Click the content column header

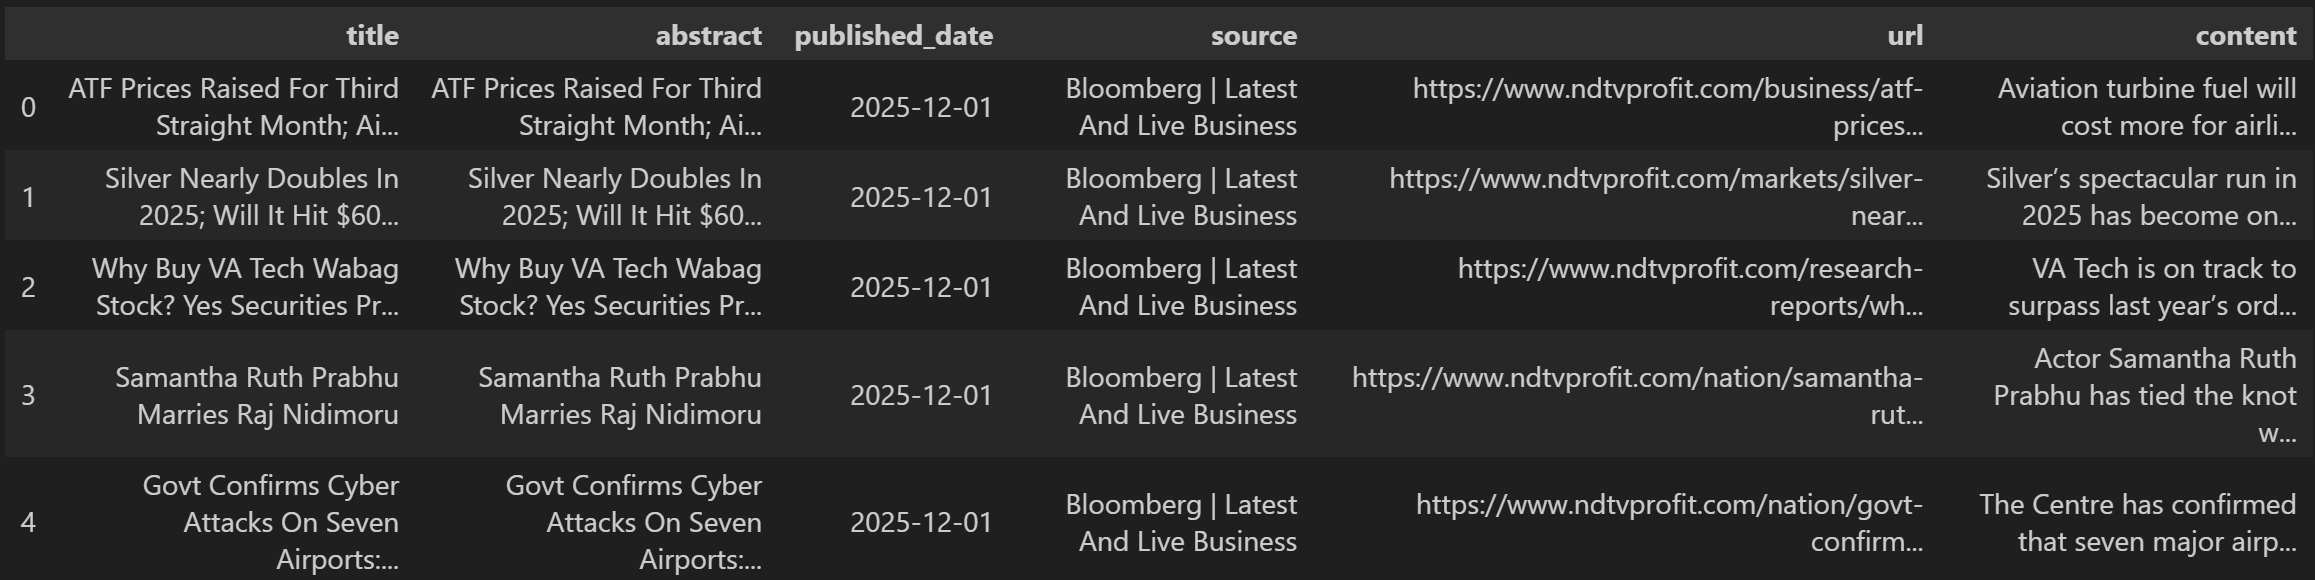(2245, 36)
